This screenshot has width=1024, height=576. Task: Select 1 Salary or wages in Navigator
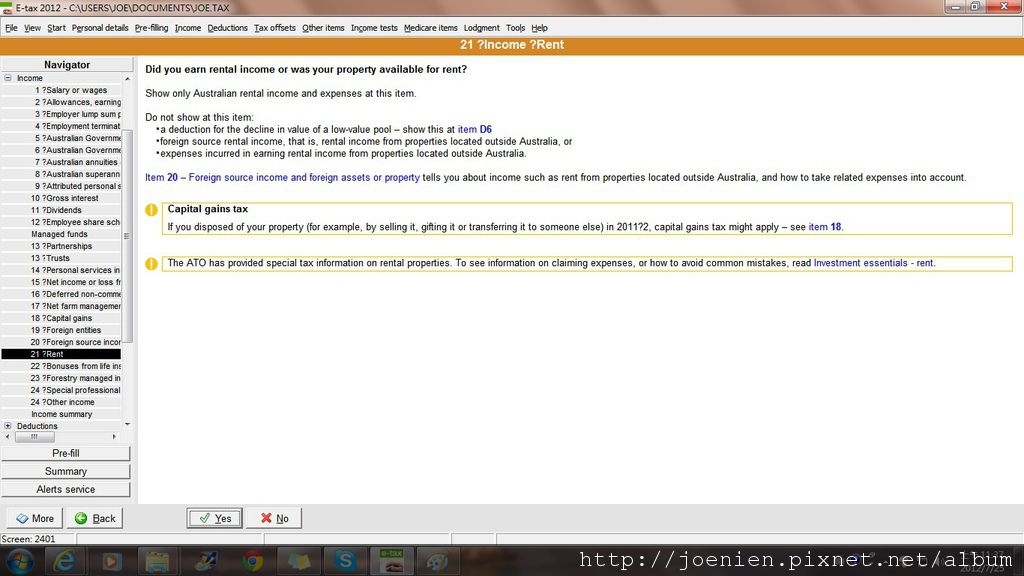click(x=71, y=90)
